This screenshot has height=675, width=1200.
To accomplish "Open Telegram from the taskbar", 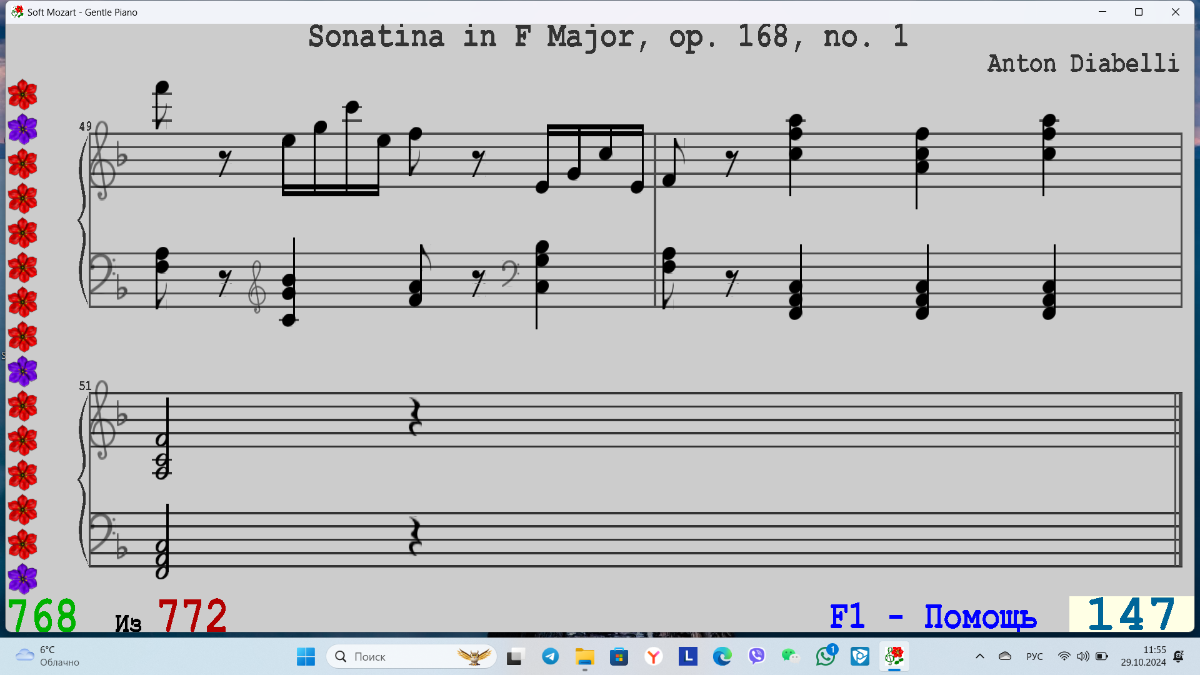I will click(550, 656).
